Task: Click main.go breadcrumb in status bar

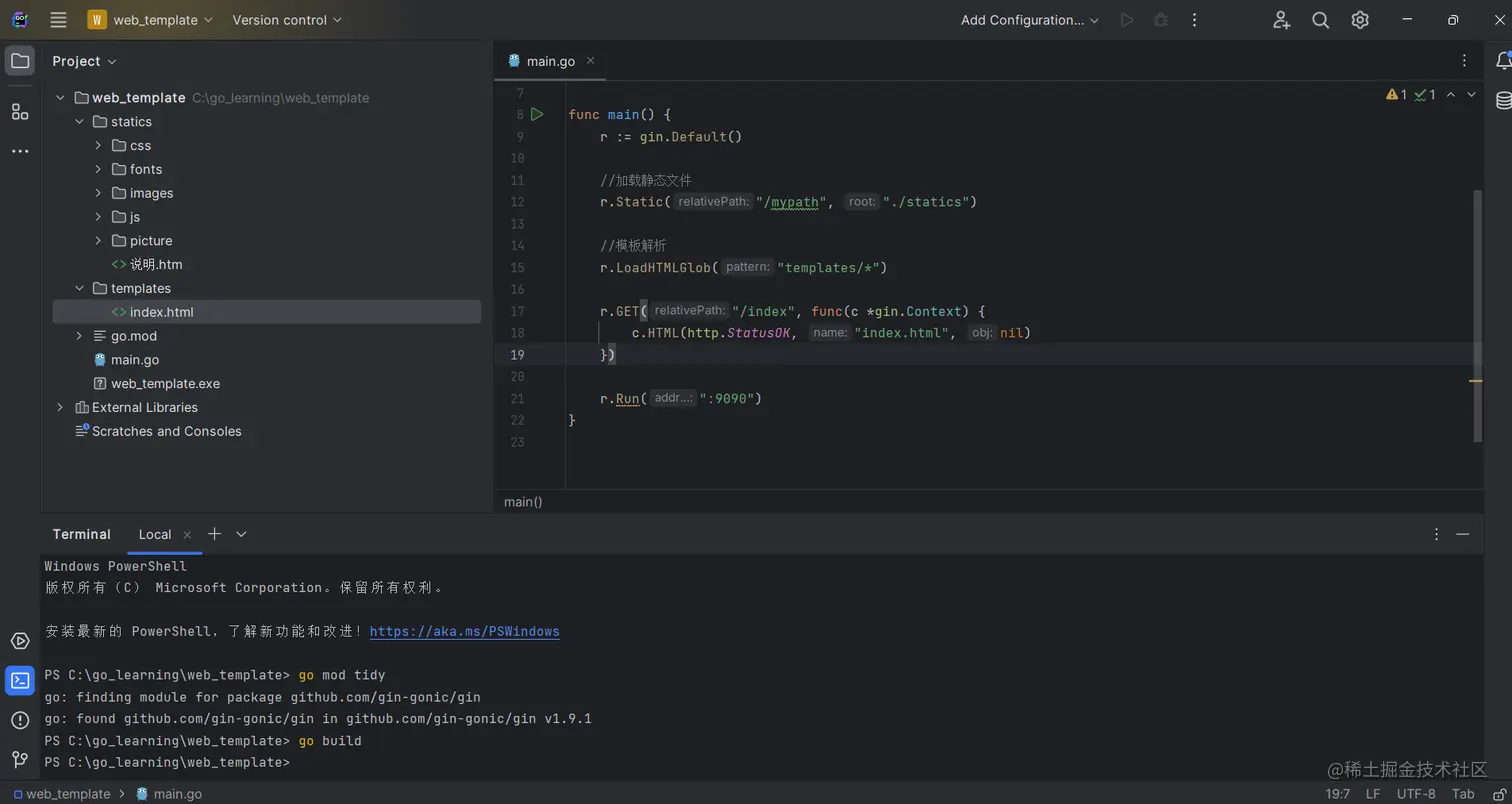Action: pos(169,794)
